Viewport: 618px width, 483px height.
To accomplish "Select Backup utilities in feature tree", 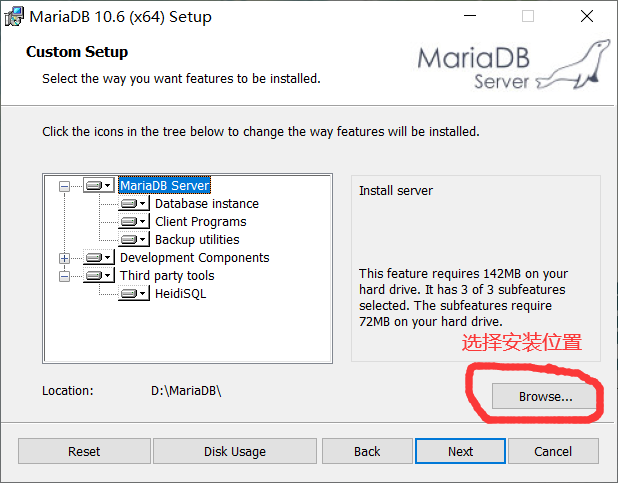I will [197, 240].
